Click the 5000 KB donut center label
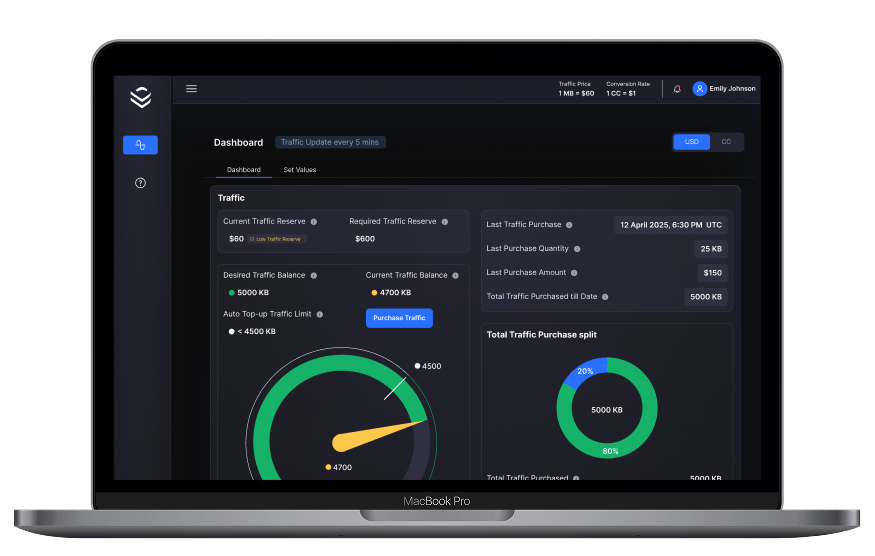This screenshot has width=875, height=556. pos(607,410)
